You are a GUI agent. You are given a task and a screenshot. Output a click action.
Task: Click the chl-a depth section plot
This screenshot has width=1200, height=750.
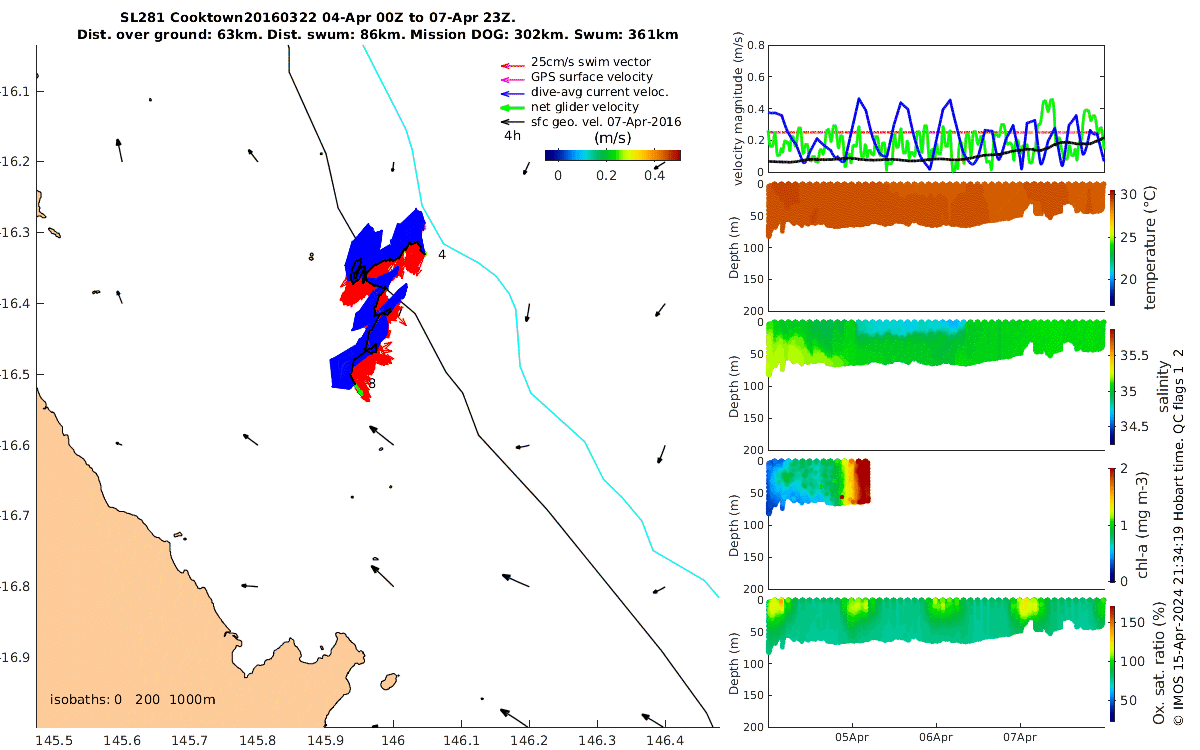point(936,524)
